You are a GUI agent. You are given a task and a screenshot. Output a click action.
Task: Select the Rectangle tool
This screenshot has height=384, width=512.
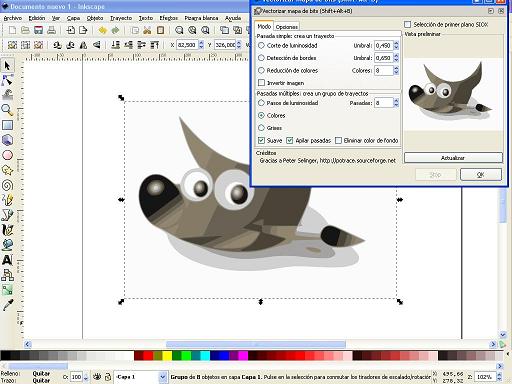click(x=7, y=125)
